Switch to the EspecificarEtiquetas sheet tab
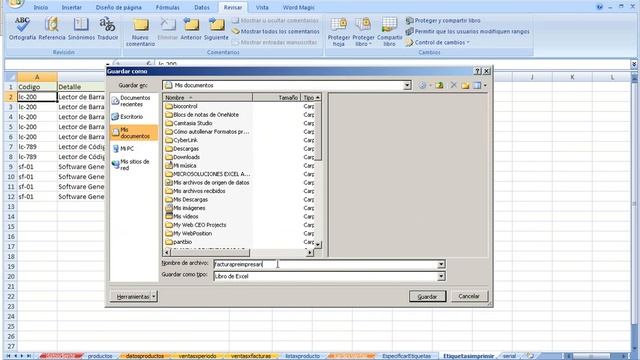The width and height of the screenshot is (640, 360). coord(407,356)
